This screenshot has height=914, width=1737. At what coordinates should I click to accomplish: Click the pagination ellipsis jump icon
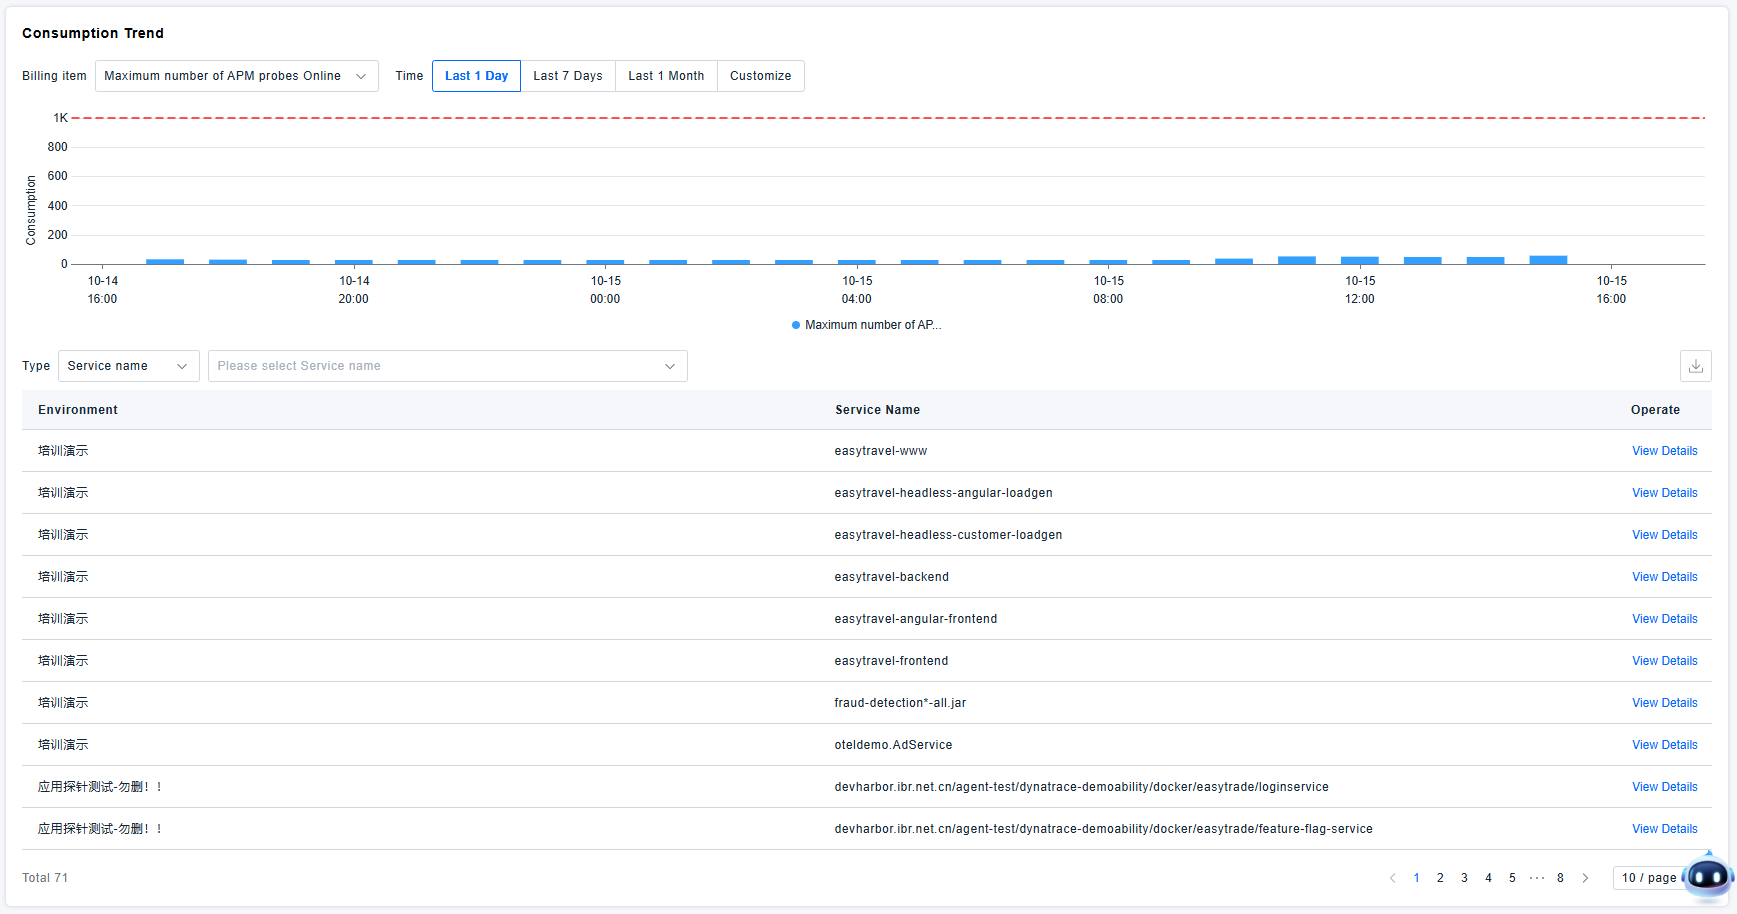pos(1536,878)
